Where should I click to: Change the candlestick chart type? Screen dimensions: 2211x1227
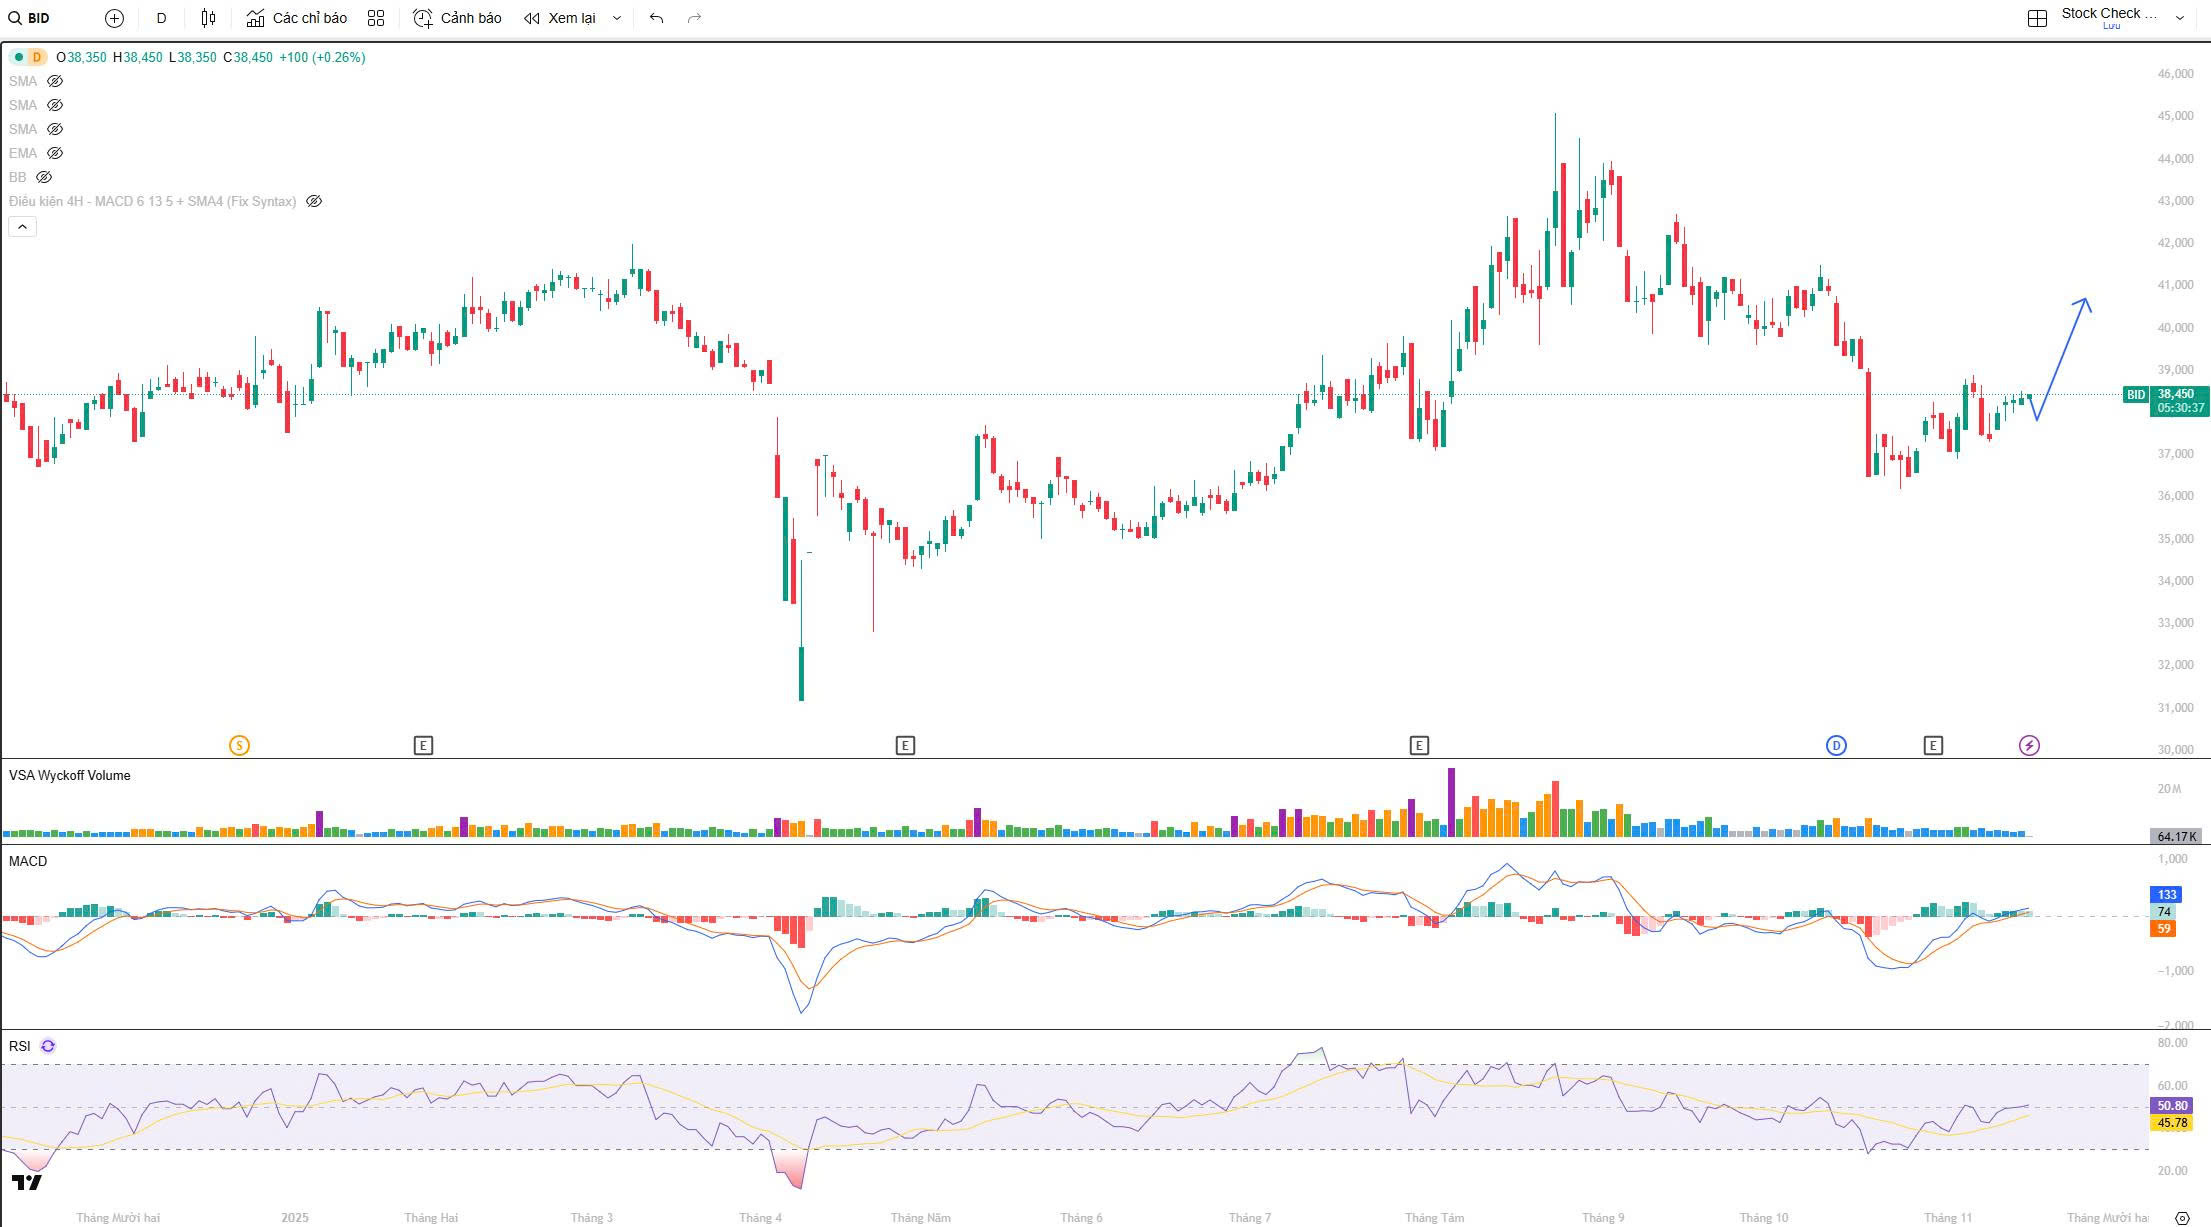click(x=208, y=18)
